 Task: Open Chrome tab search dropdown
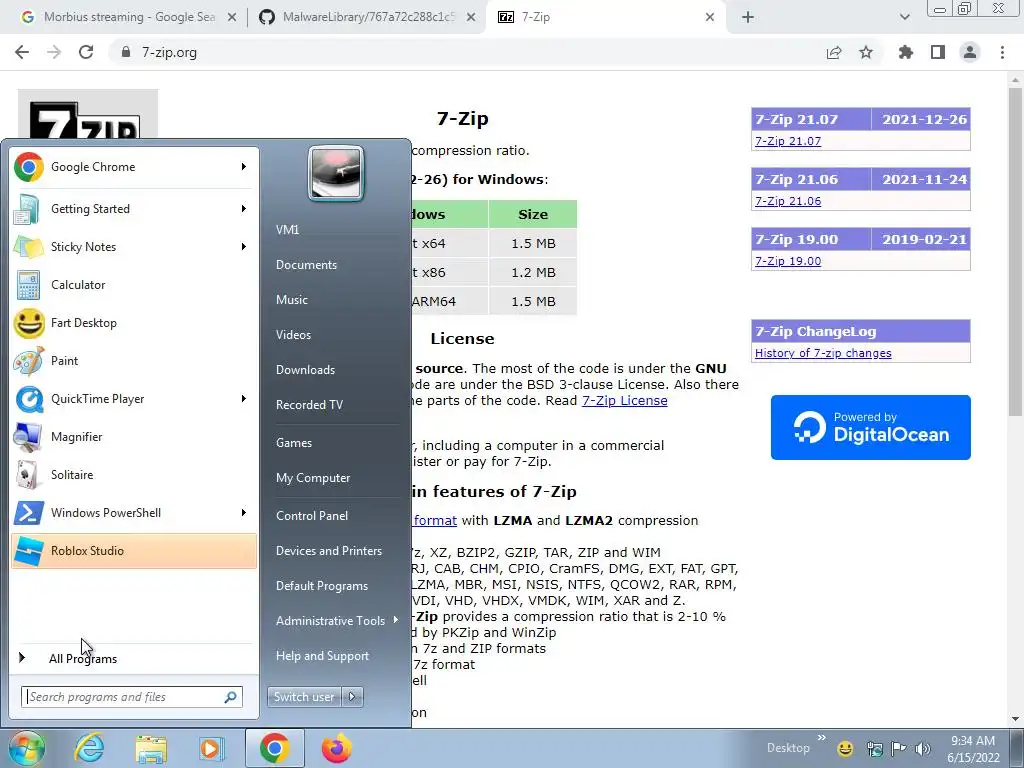(x=904, y=18)
